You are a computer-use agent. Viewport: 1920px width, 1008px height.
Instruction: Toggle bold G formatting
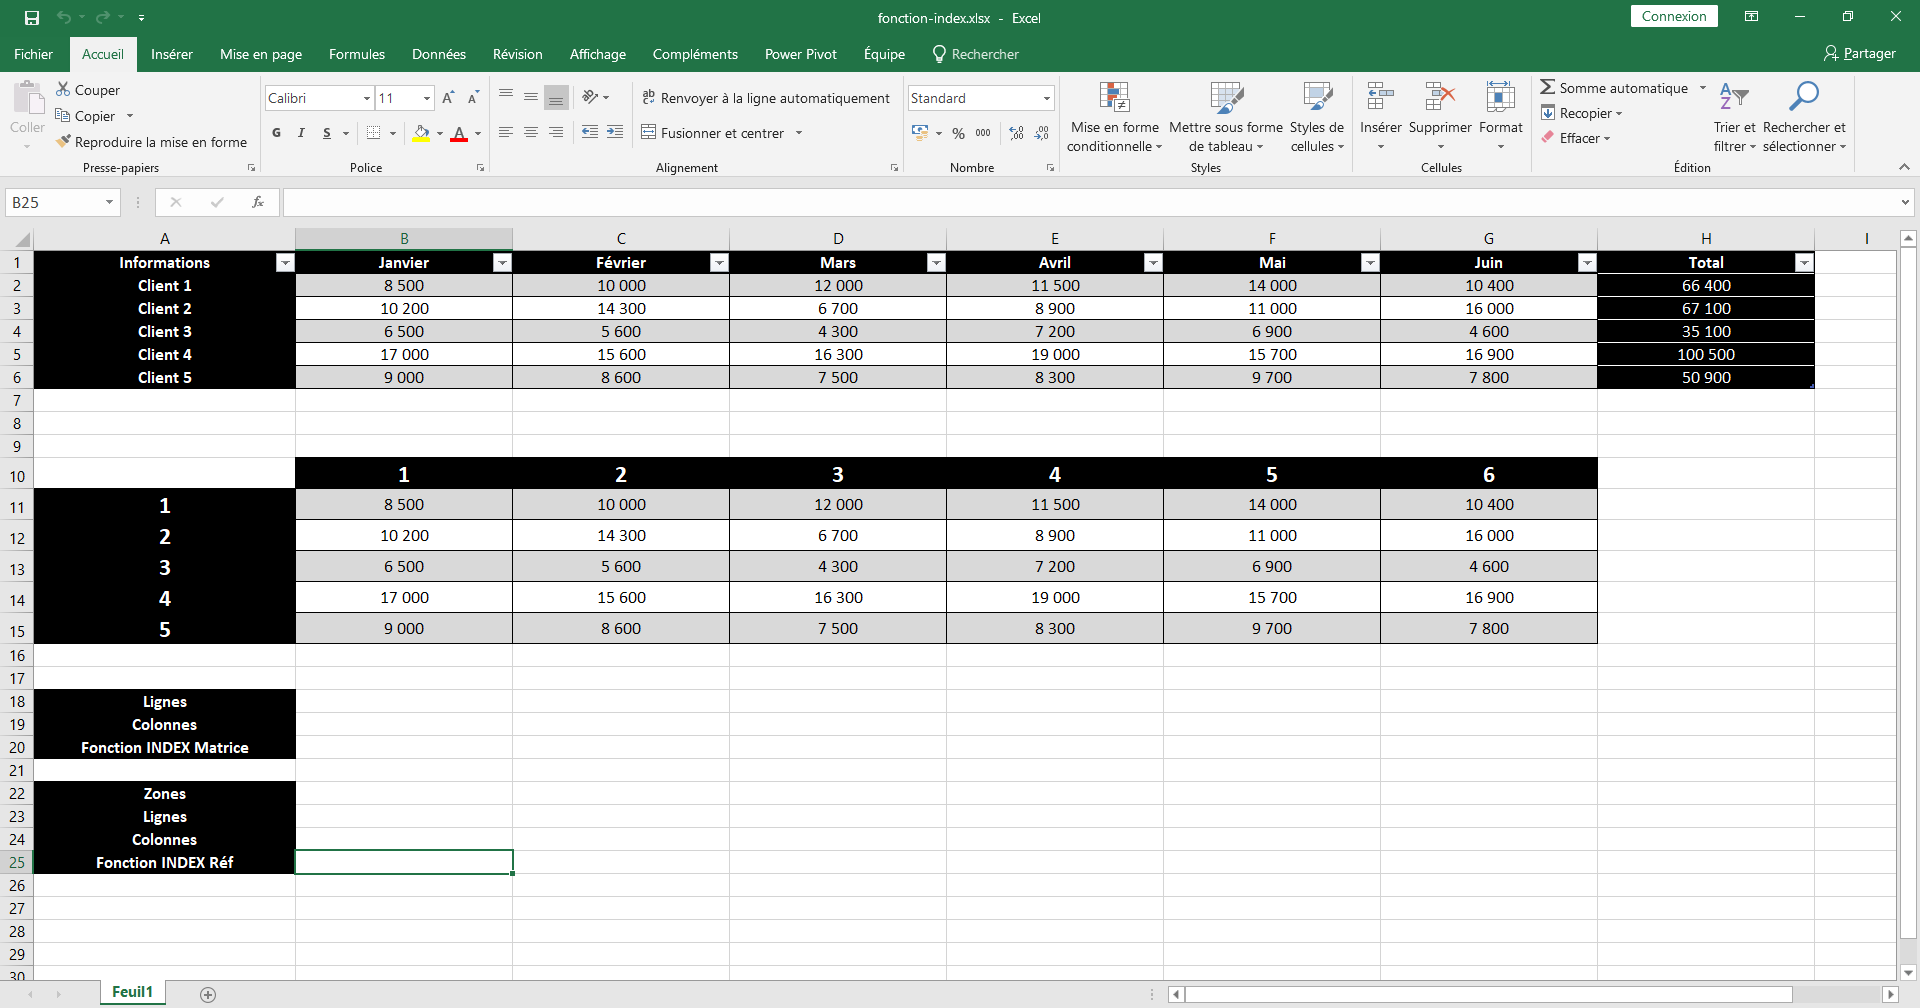pyautogui.click(x=276, y=133)
